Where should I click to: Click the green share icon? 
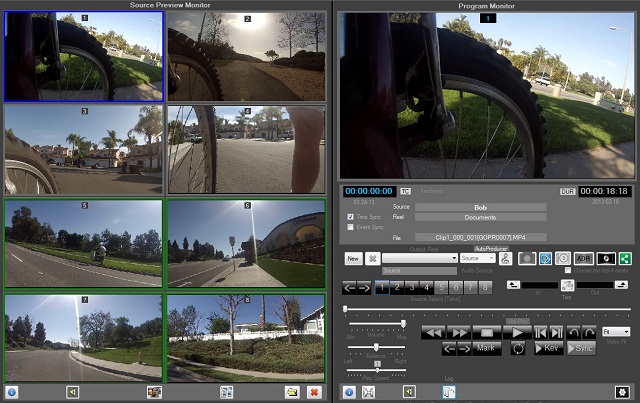625,258
